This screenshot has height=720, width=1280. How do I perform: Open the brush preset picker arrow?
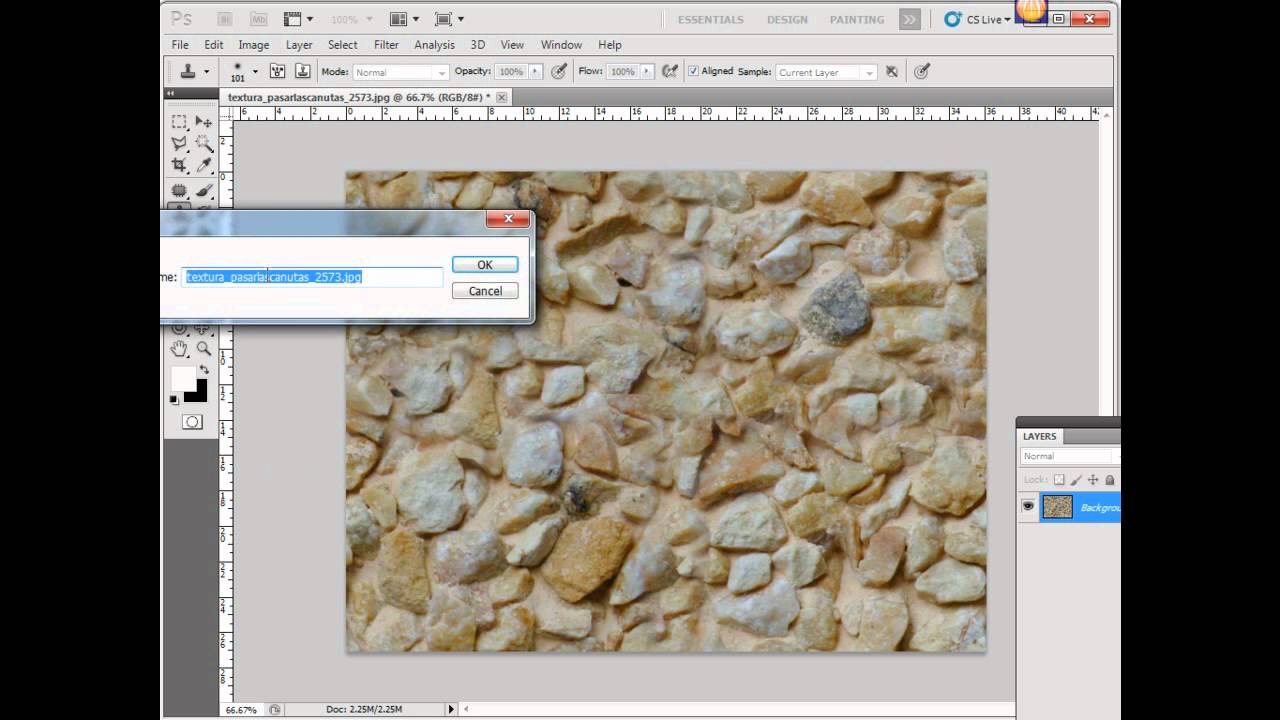coord(255,71)
